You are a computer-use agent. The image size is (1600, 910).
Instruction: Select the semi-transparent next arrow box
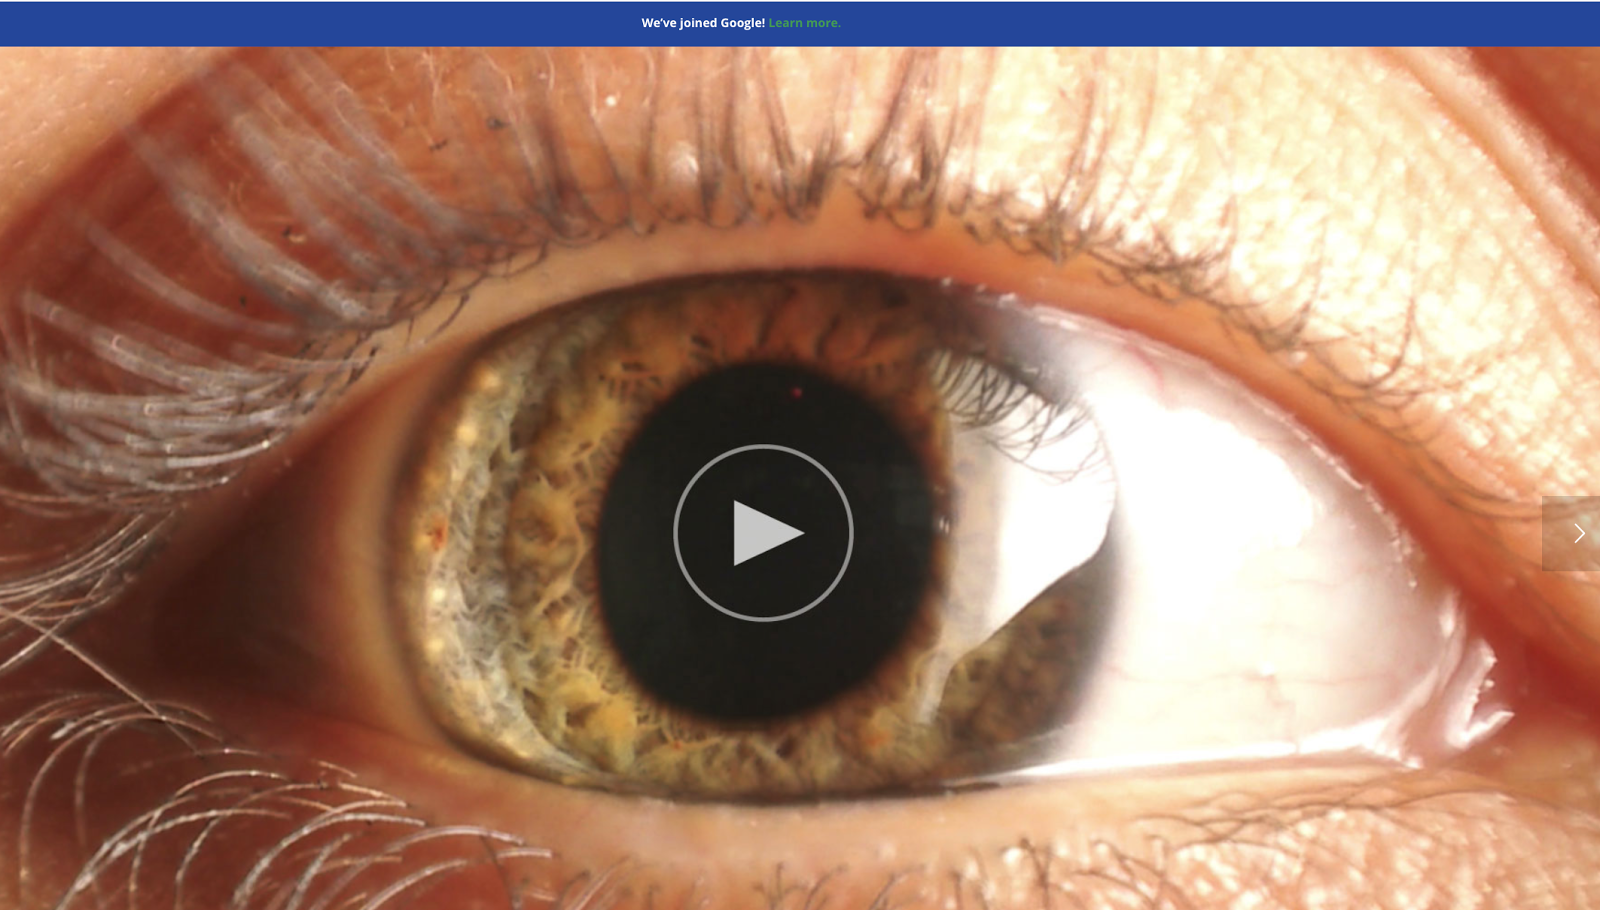tap(1570, 533)
